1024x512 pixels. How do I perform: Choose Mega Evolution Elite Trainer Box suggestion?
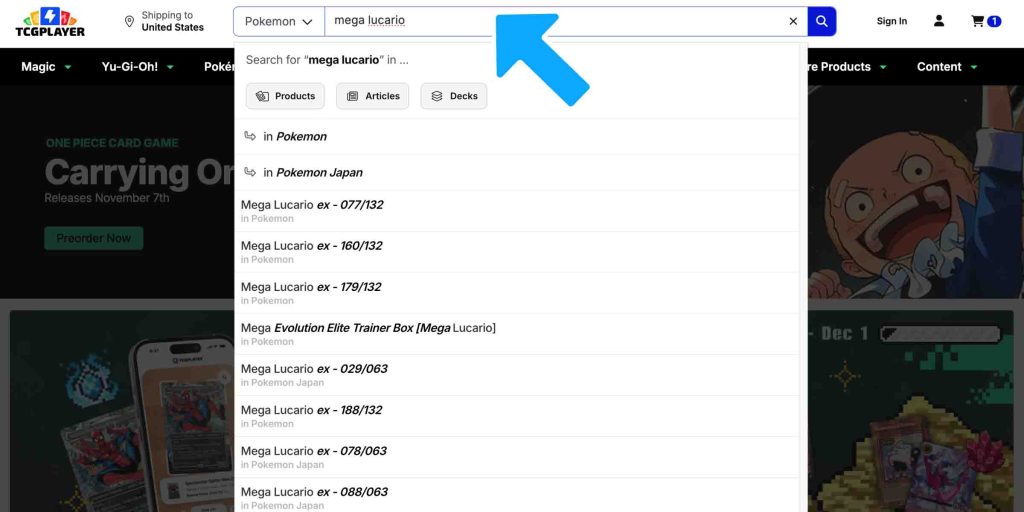[x=368, y=328]
